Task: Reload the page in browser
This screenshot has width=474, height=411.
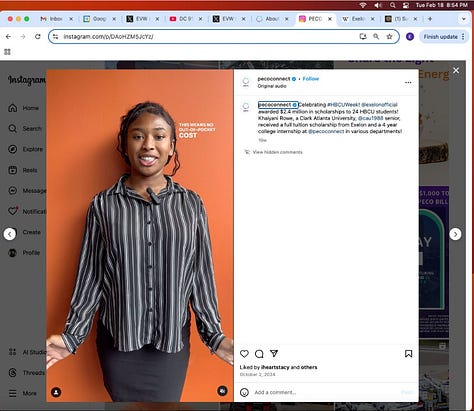Action: tap(38, 37)
